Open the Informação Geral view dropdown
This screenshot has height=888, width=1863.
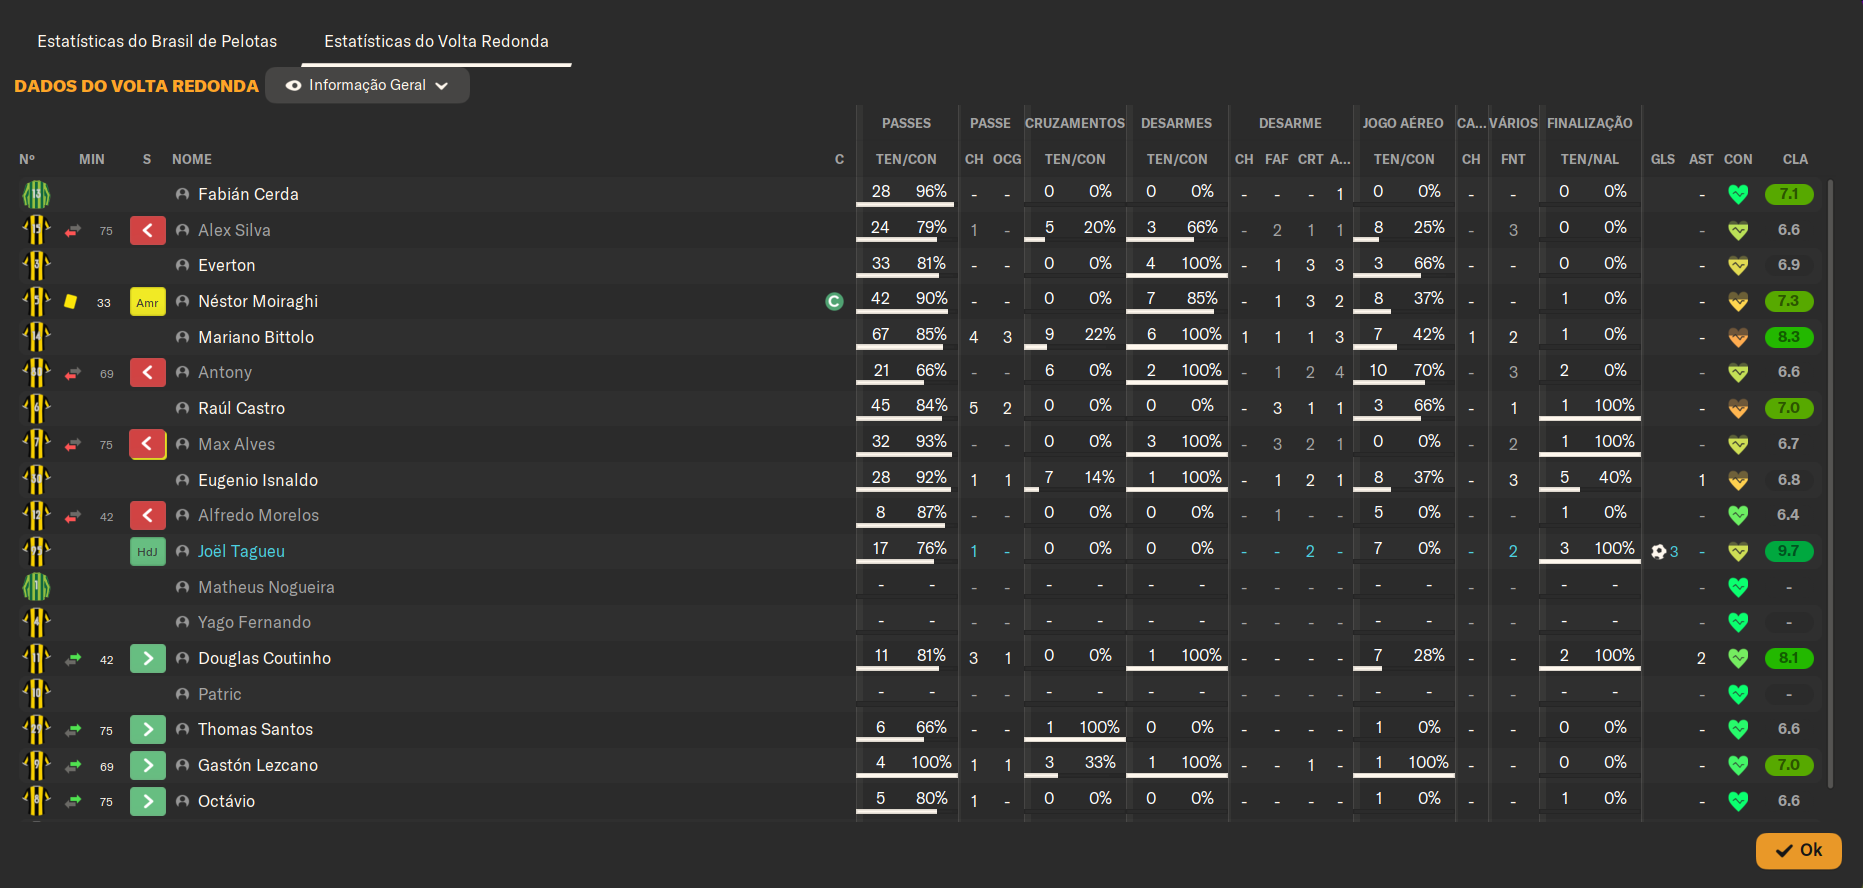(x=367, y=85)
